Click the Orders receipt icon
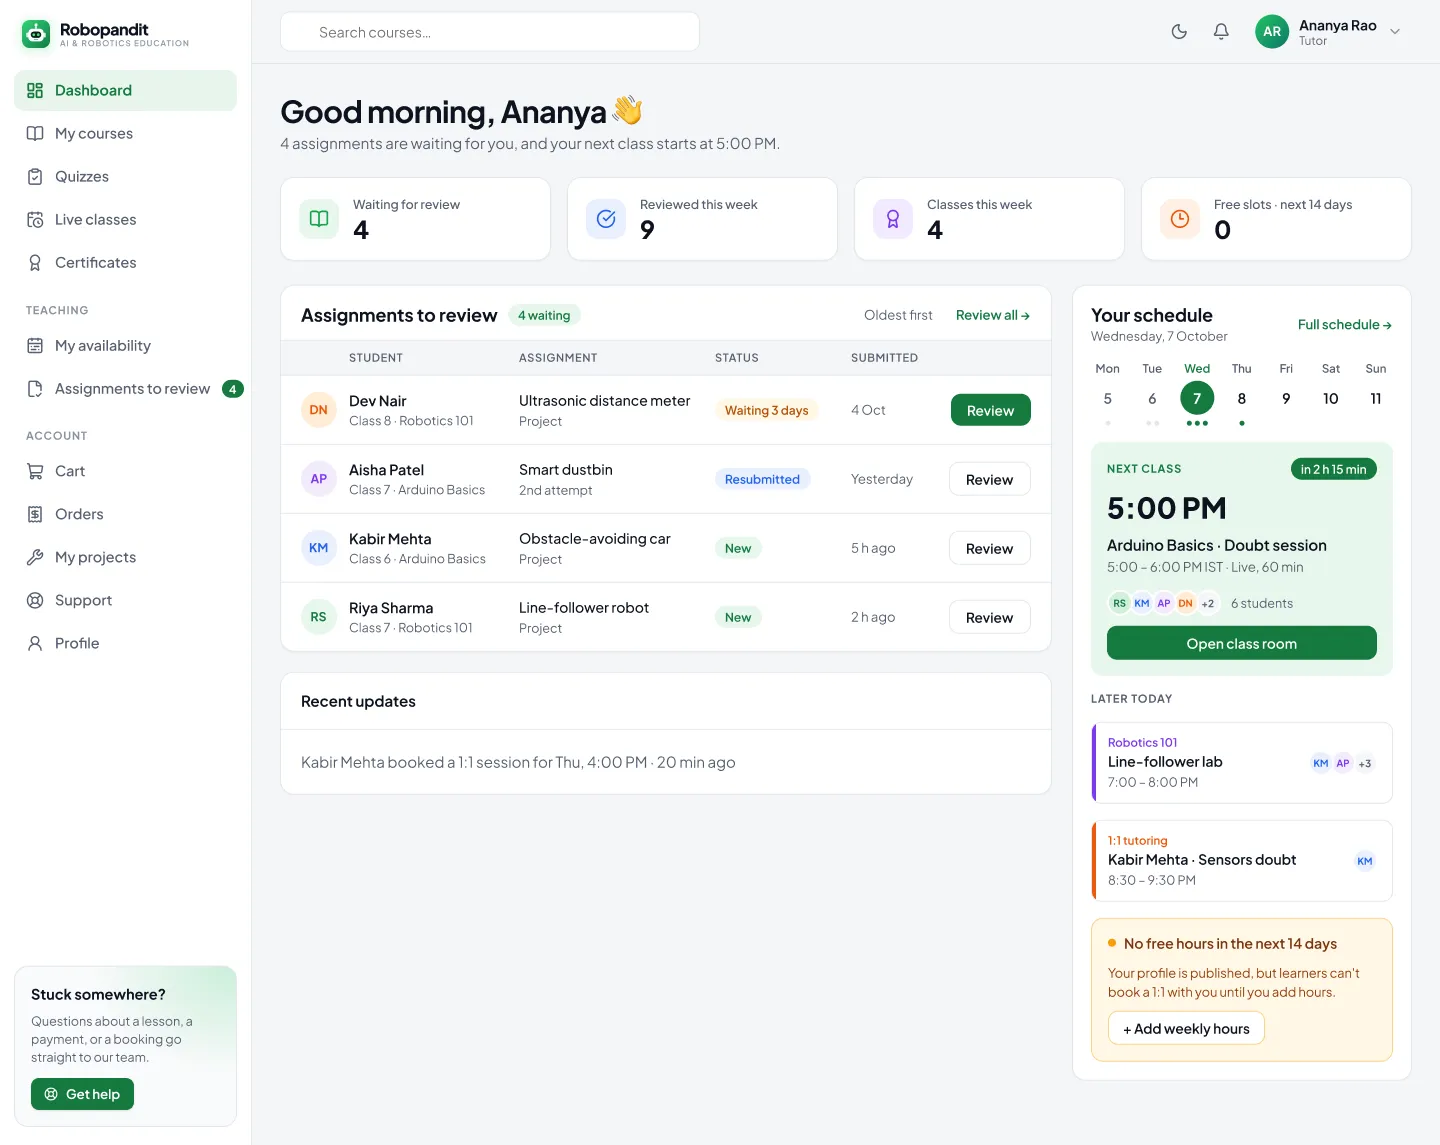The height and width of the screenshot is (1145, 1440). tap(35, 514)
